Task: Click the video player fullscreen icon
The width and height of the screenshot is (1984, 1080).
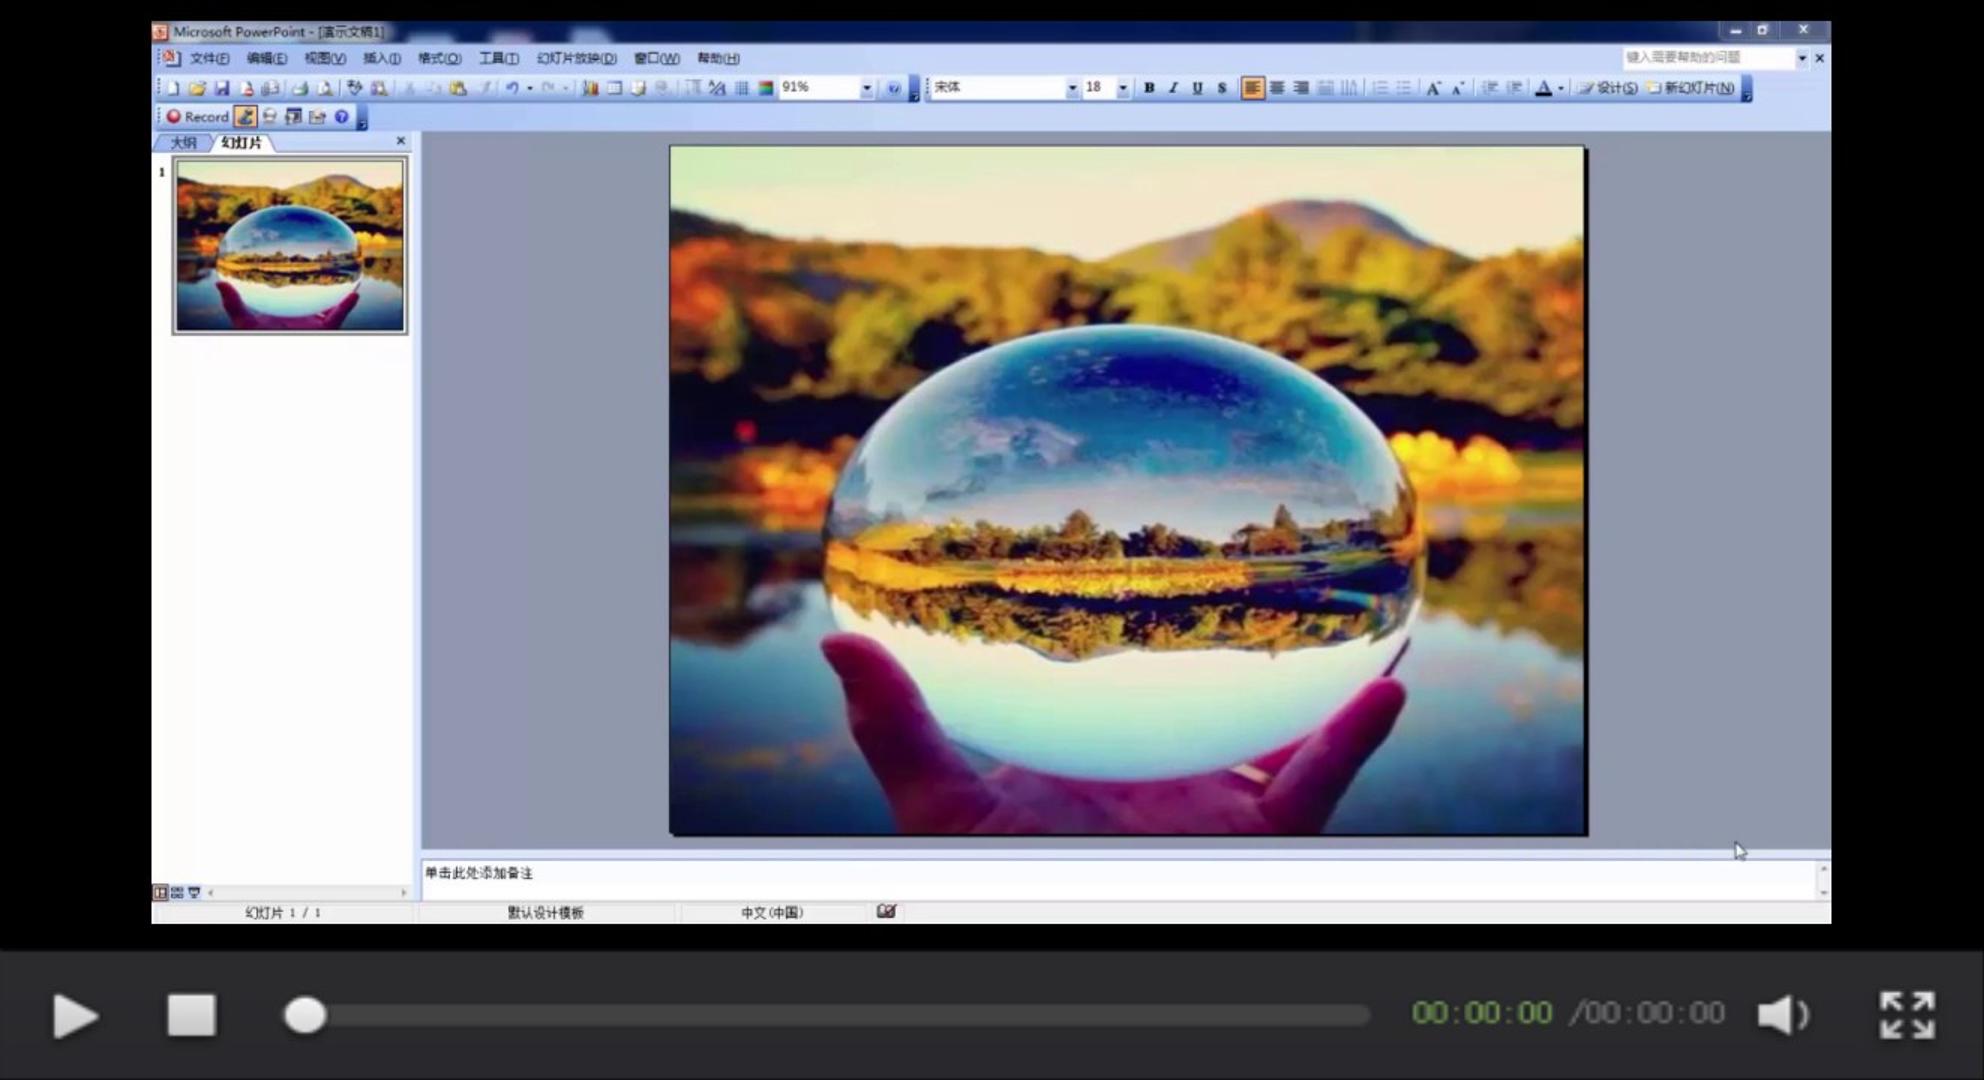Action: coord(1907,1015)
